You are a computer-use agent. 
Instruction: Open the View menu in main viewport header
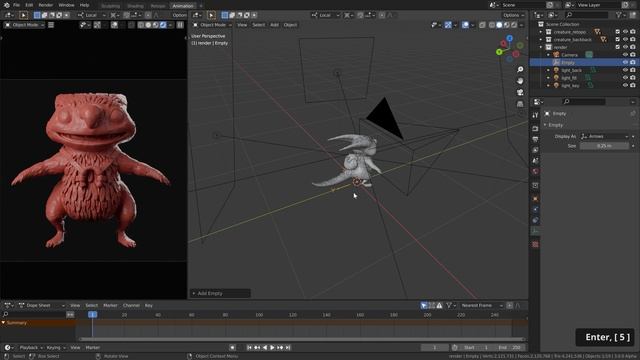(x=242, y=25)
